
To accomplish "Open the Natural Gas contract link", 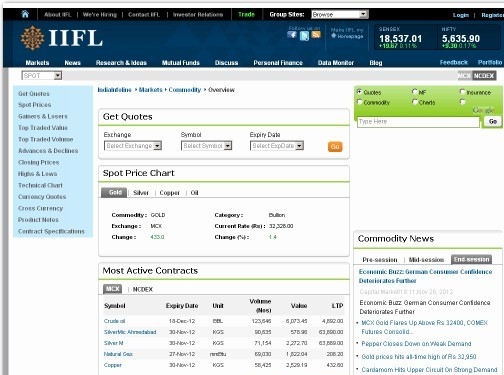I will click(118, 354).
